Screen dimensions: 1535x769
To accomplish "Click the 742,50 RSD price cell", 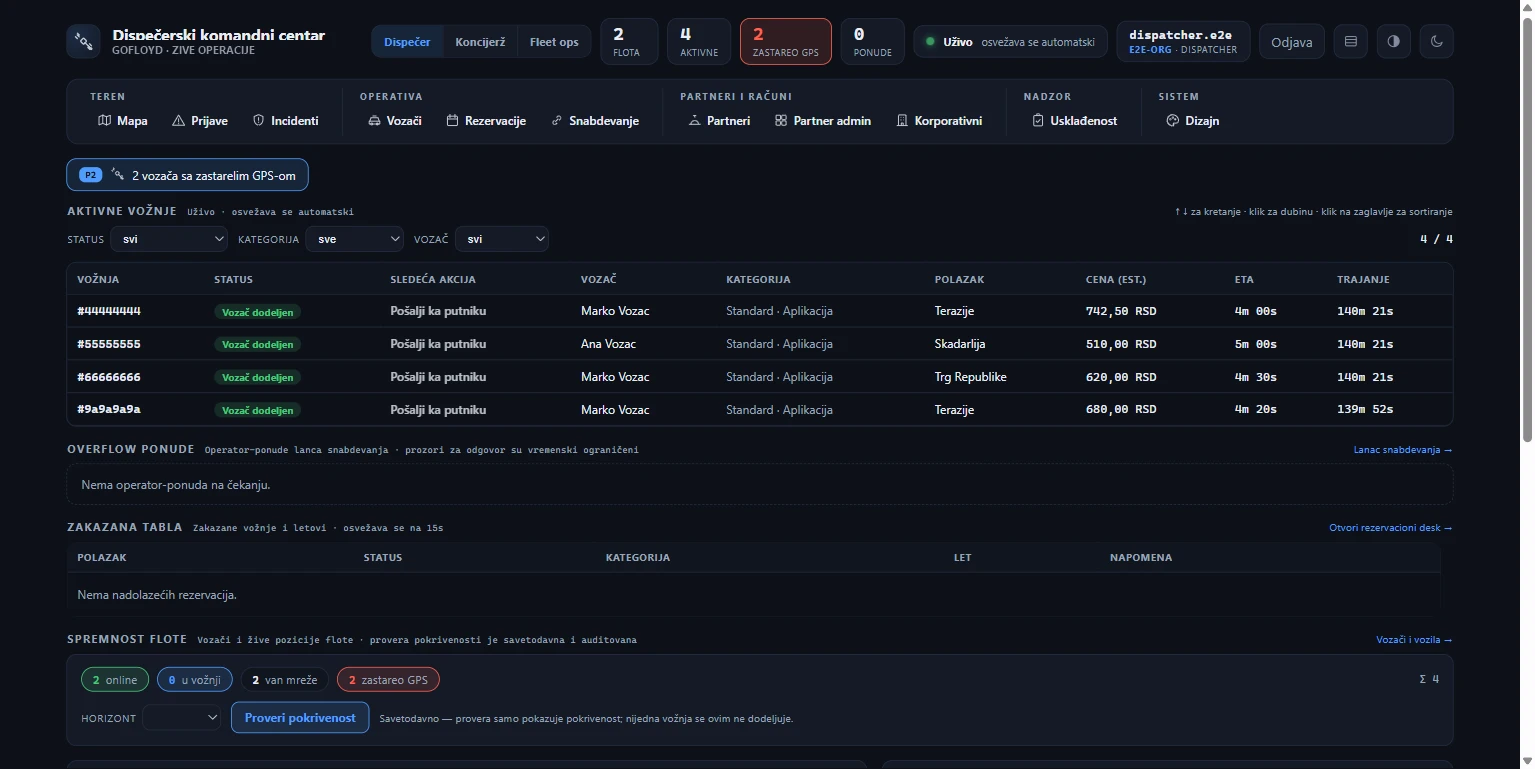I will tap(1121, 311).
